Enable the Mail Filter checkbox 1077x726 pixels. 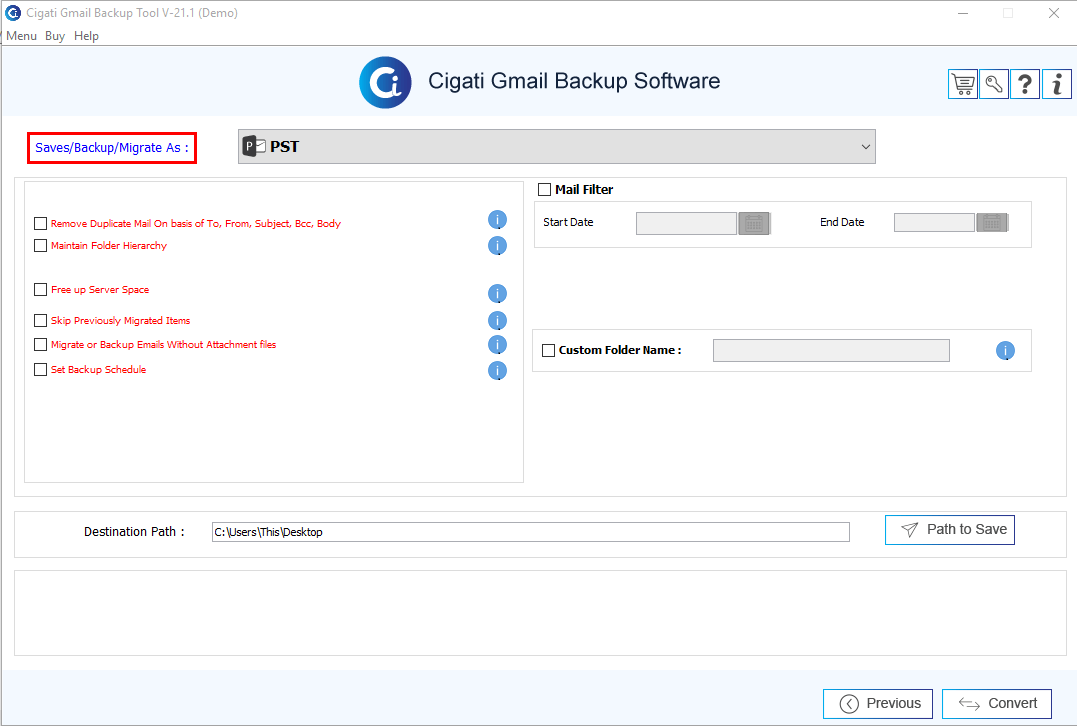click(545, 189)
